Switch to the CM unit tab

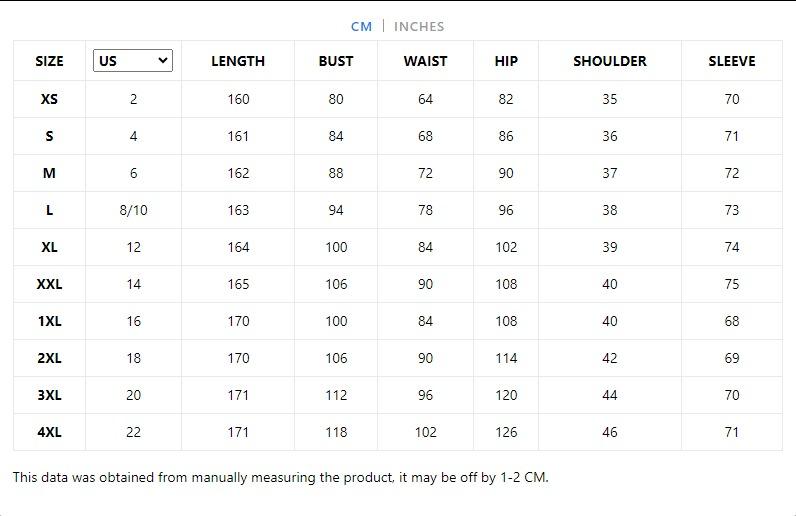pos(361,27)
